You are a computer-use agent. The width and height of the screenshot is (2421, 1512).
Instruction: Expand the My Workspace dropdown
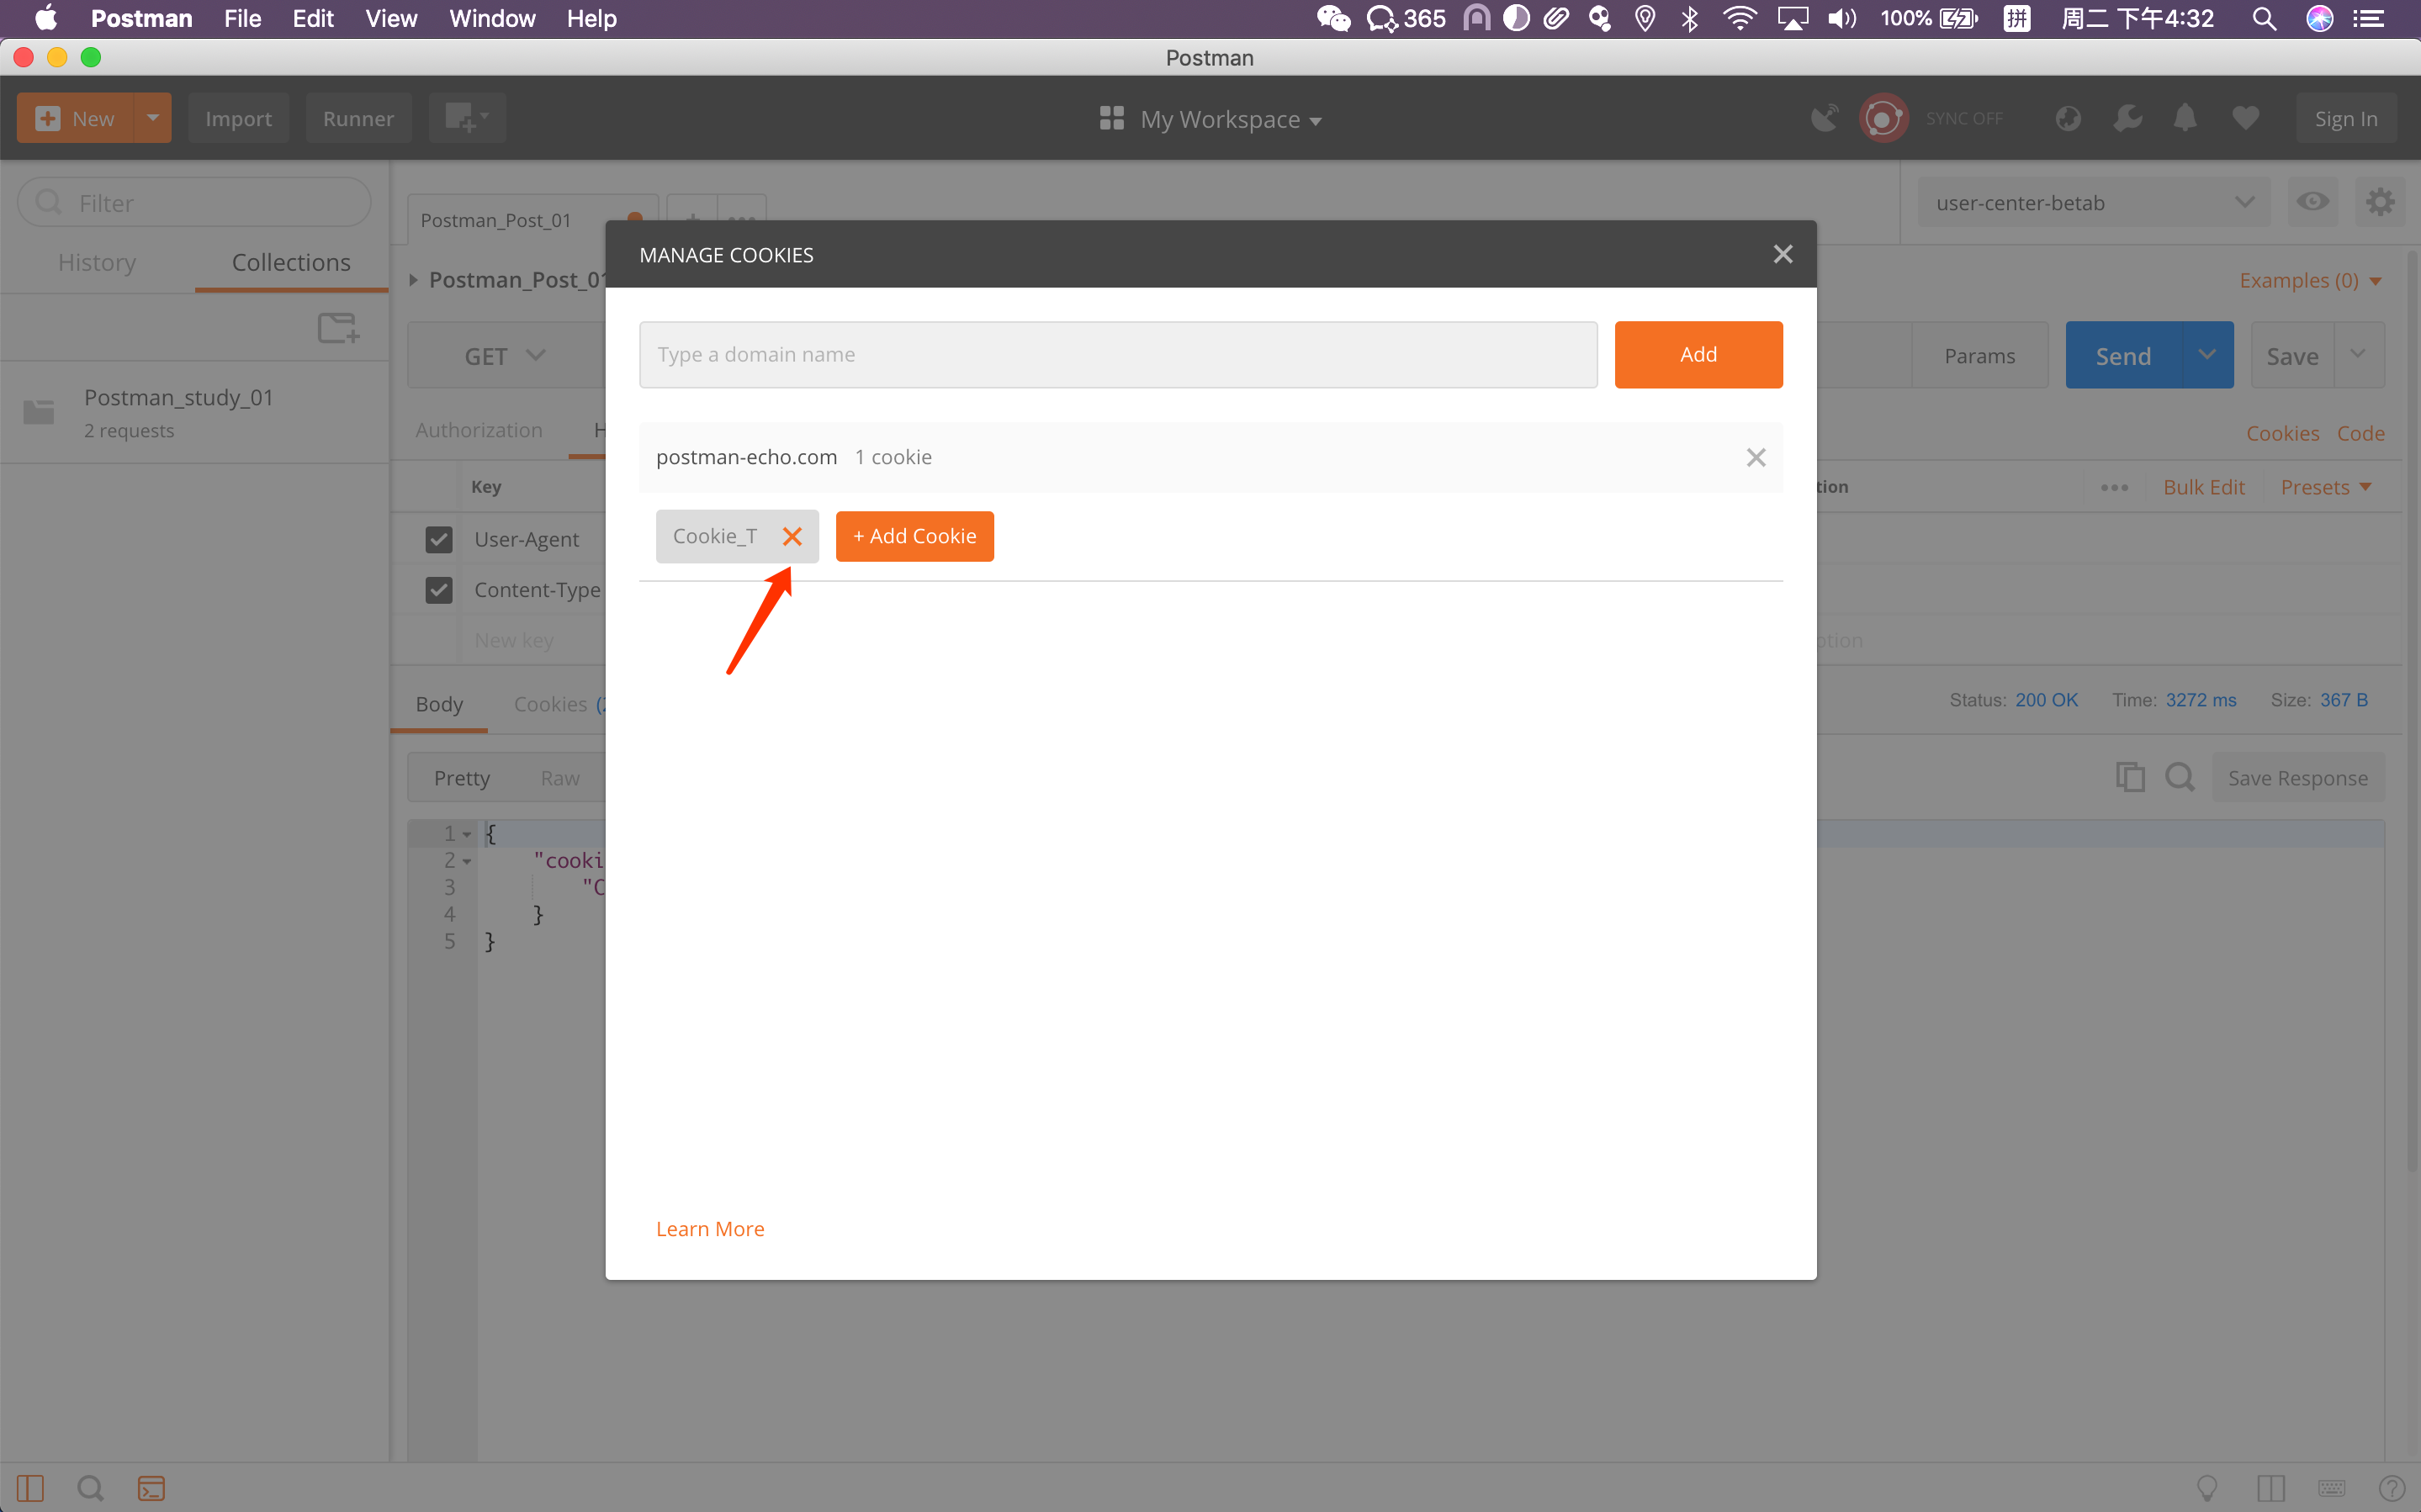(1210, 119)
